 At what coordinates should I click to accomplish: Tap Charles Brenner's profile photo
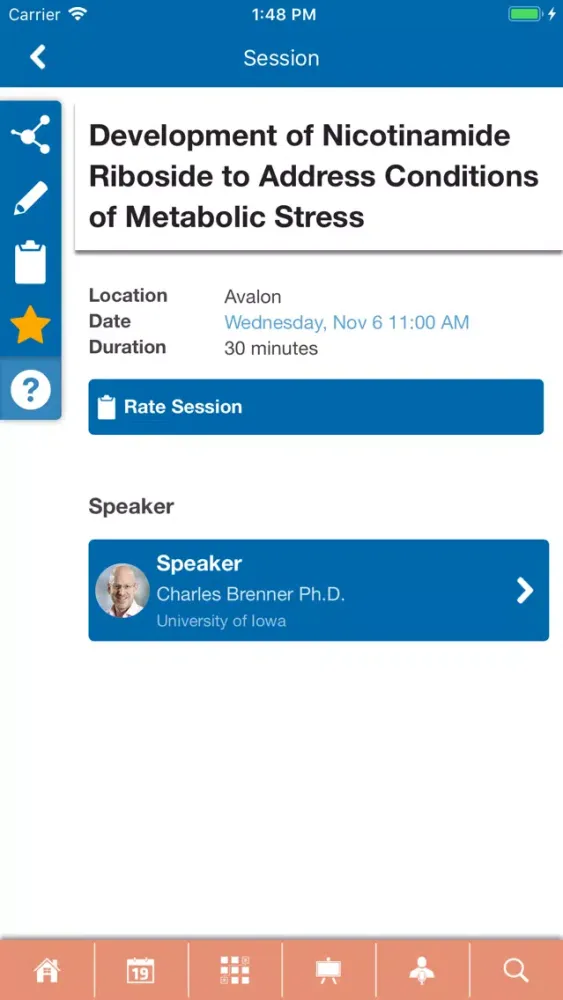(122, 591)
